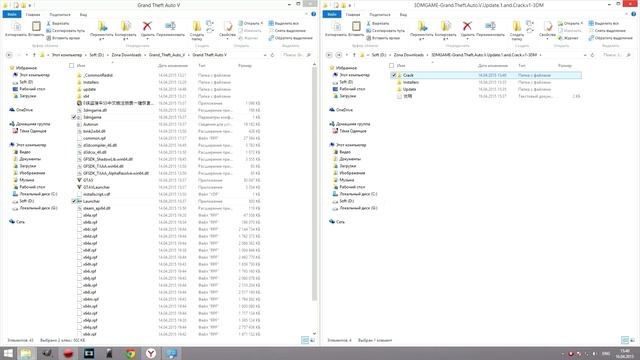Image resolution: width=640 pixels, height=360 pixels.
Task: Open recent locations dropdown in left window
Action: tap(27, 55)
